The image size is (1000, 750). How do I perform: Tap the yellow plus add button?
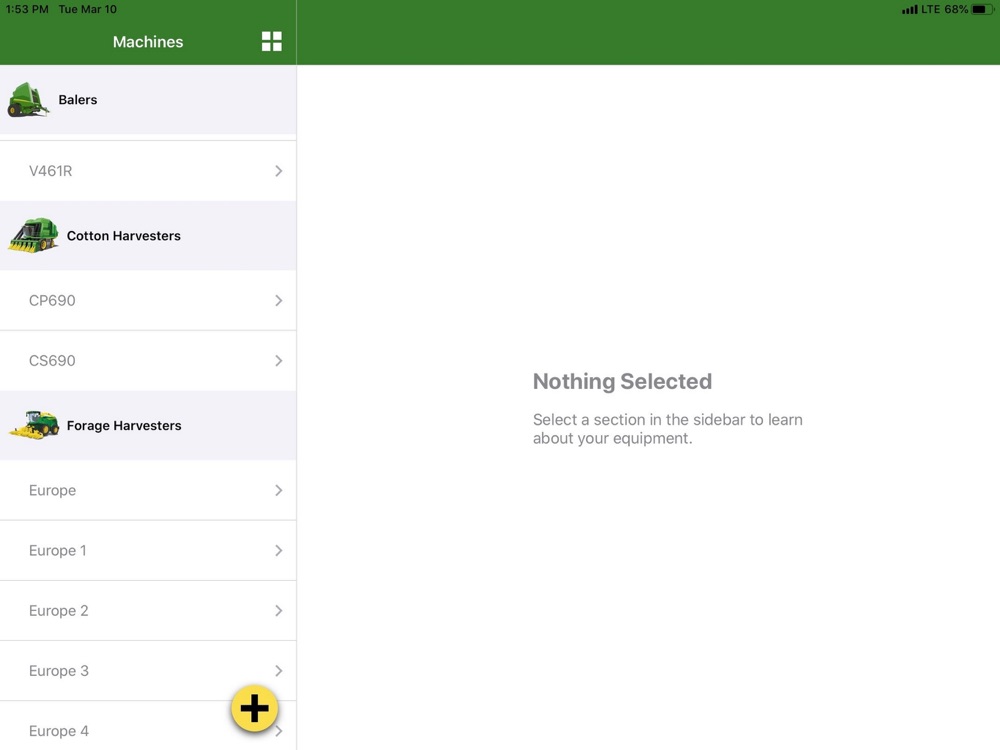[x=255, y=708]
